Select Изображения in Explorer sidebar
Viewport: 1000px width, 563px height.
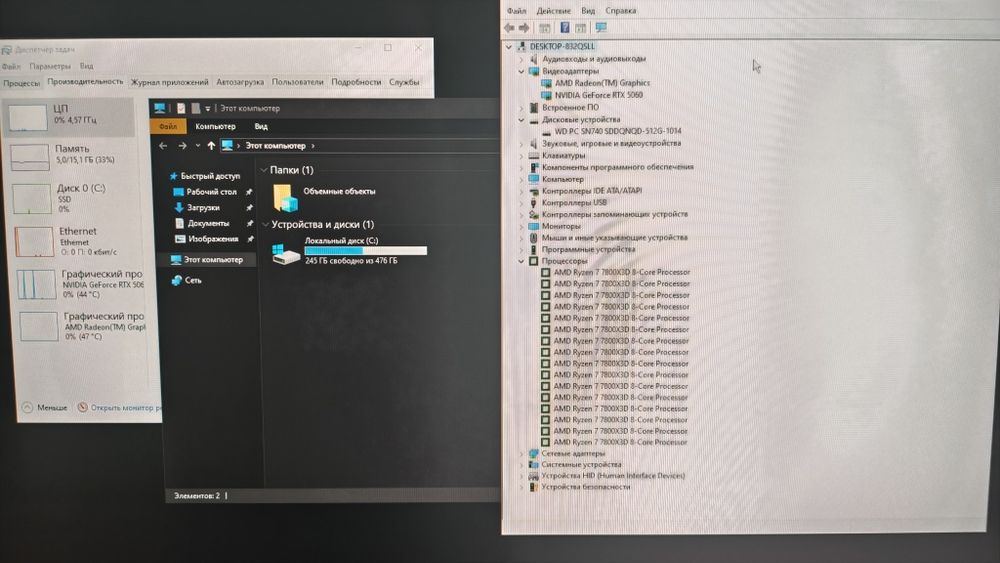(x=207, y=239)
